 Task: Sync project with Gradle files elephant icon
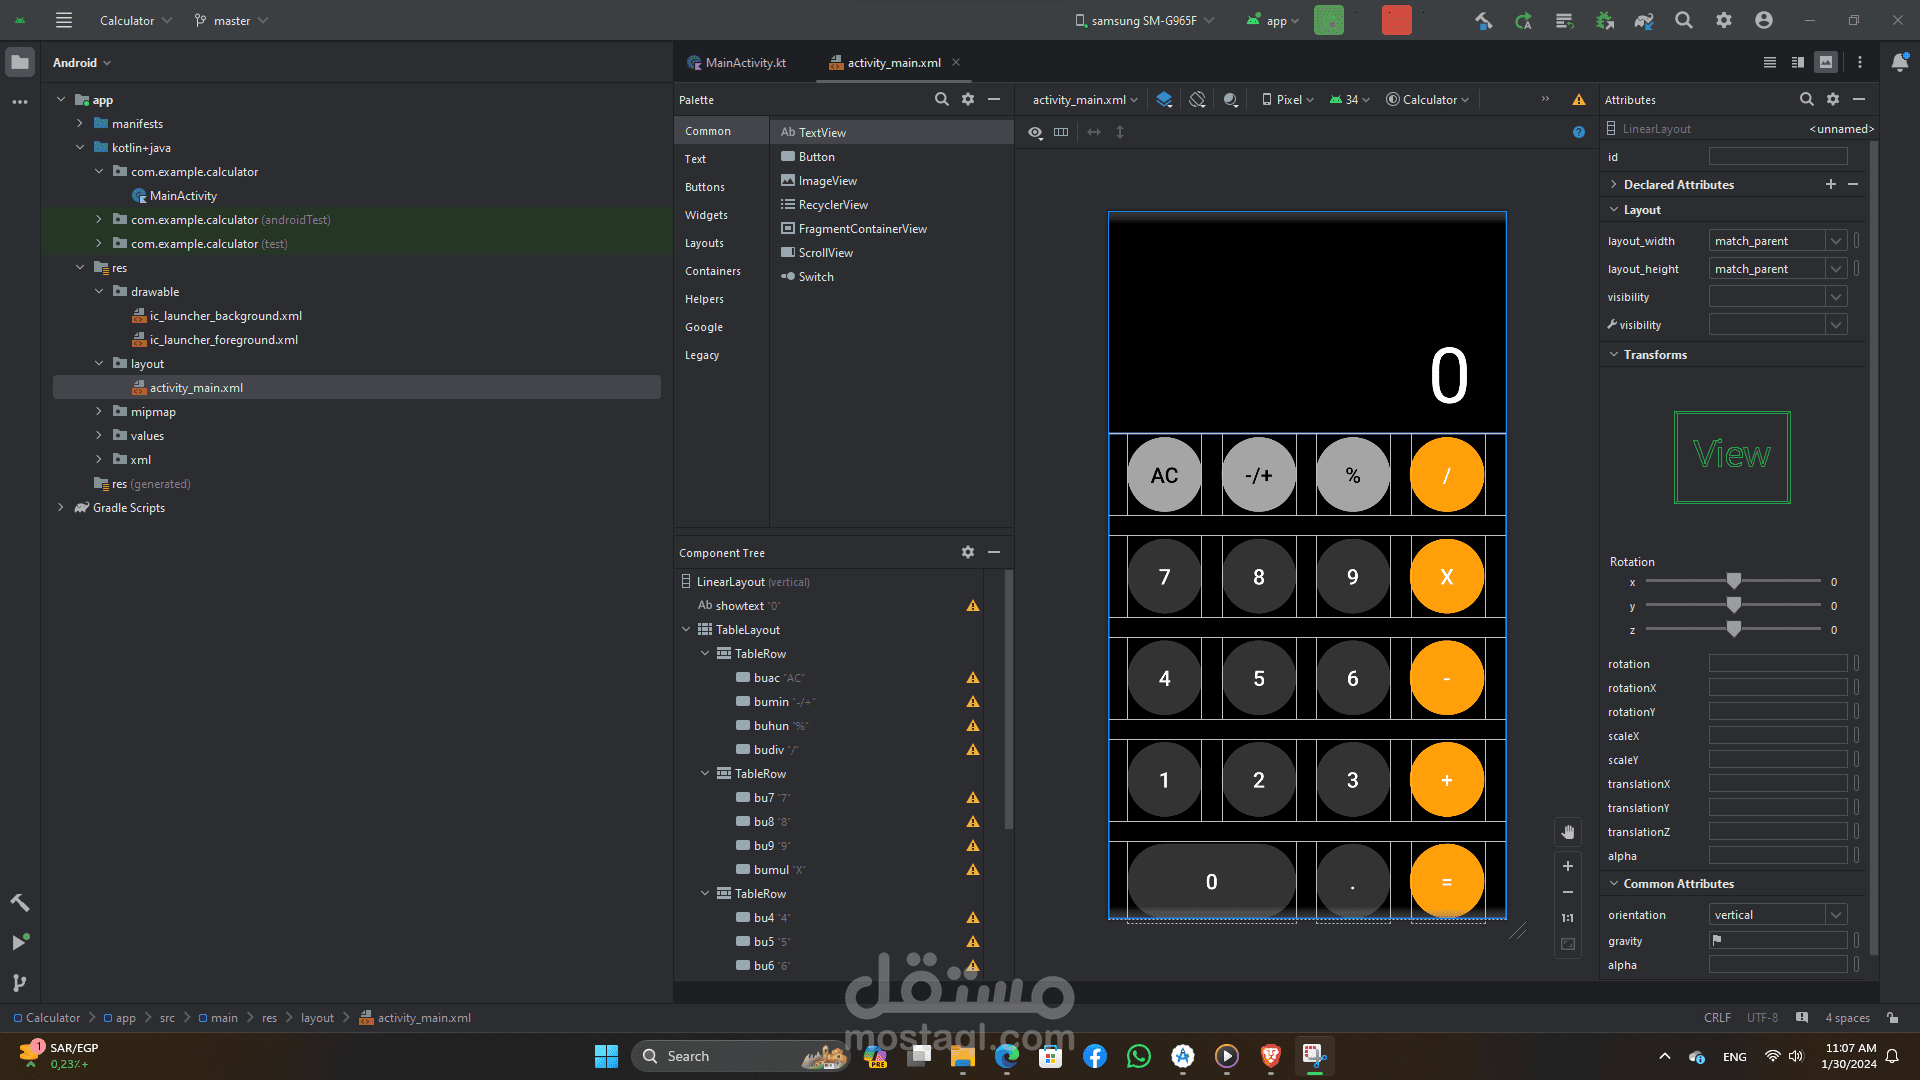tap(1644, 20)
